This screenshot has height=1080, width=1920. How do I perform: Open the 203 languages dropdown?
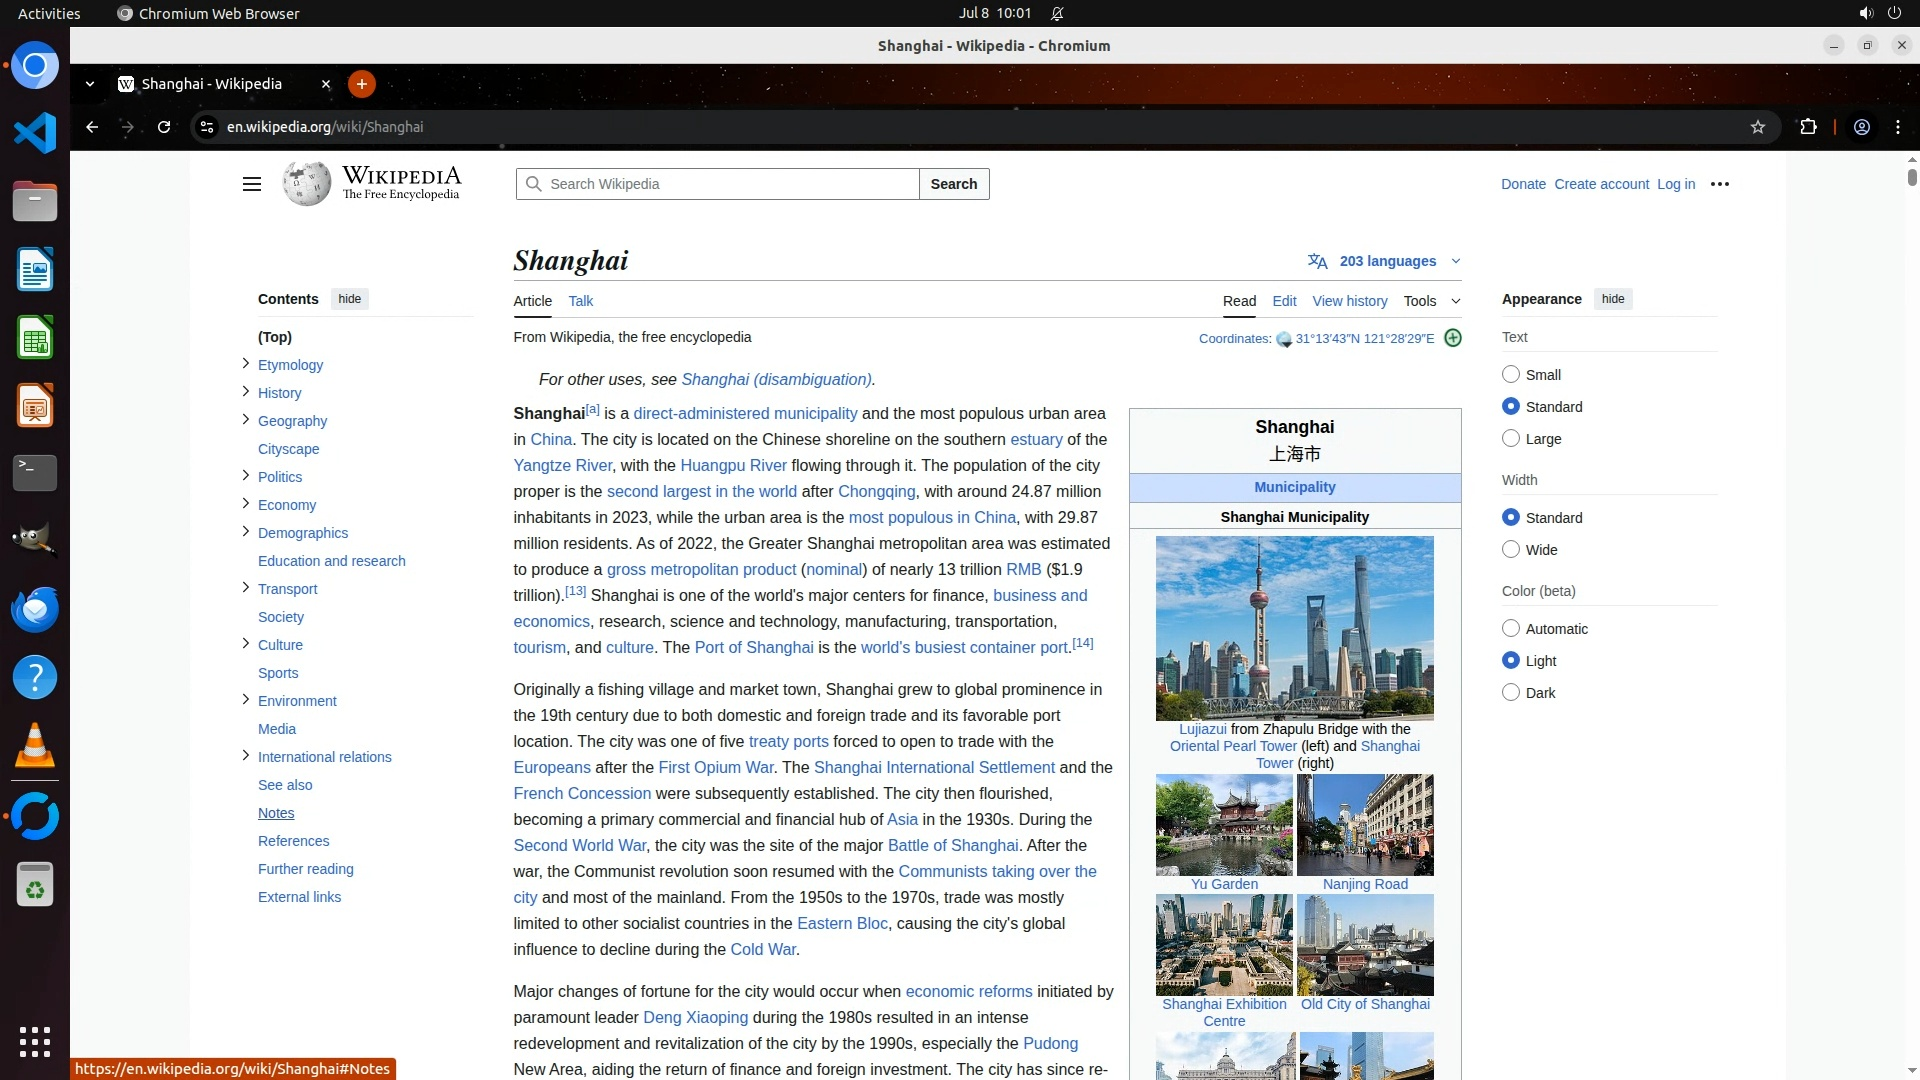click(x=1387, y=261)
